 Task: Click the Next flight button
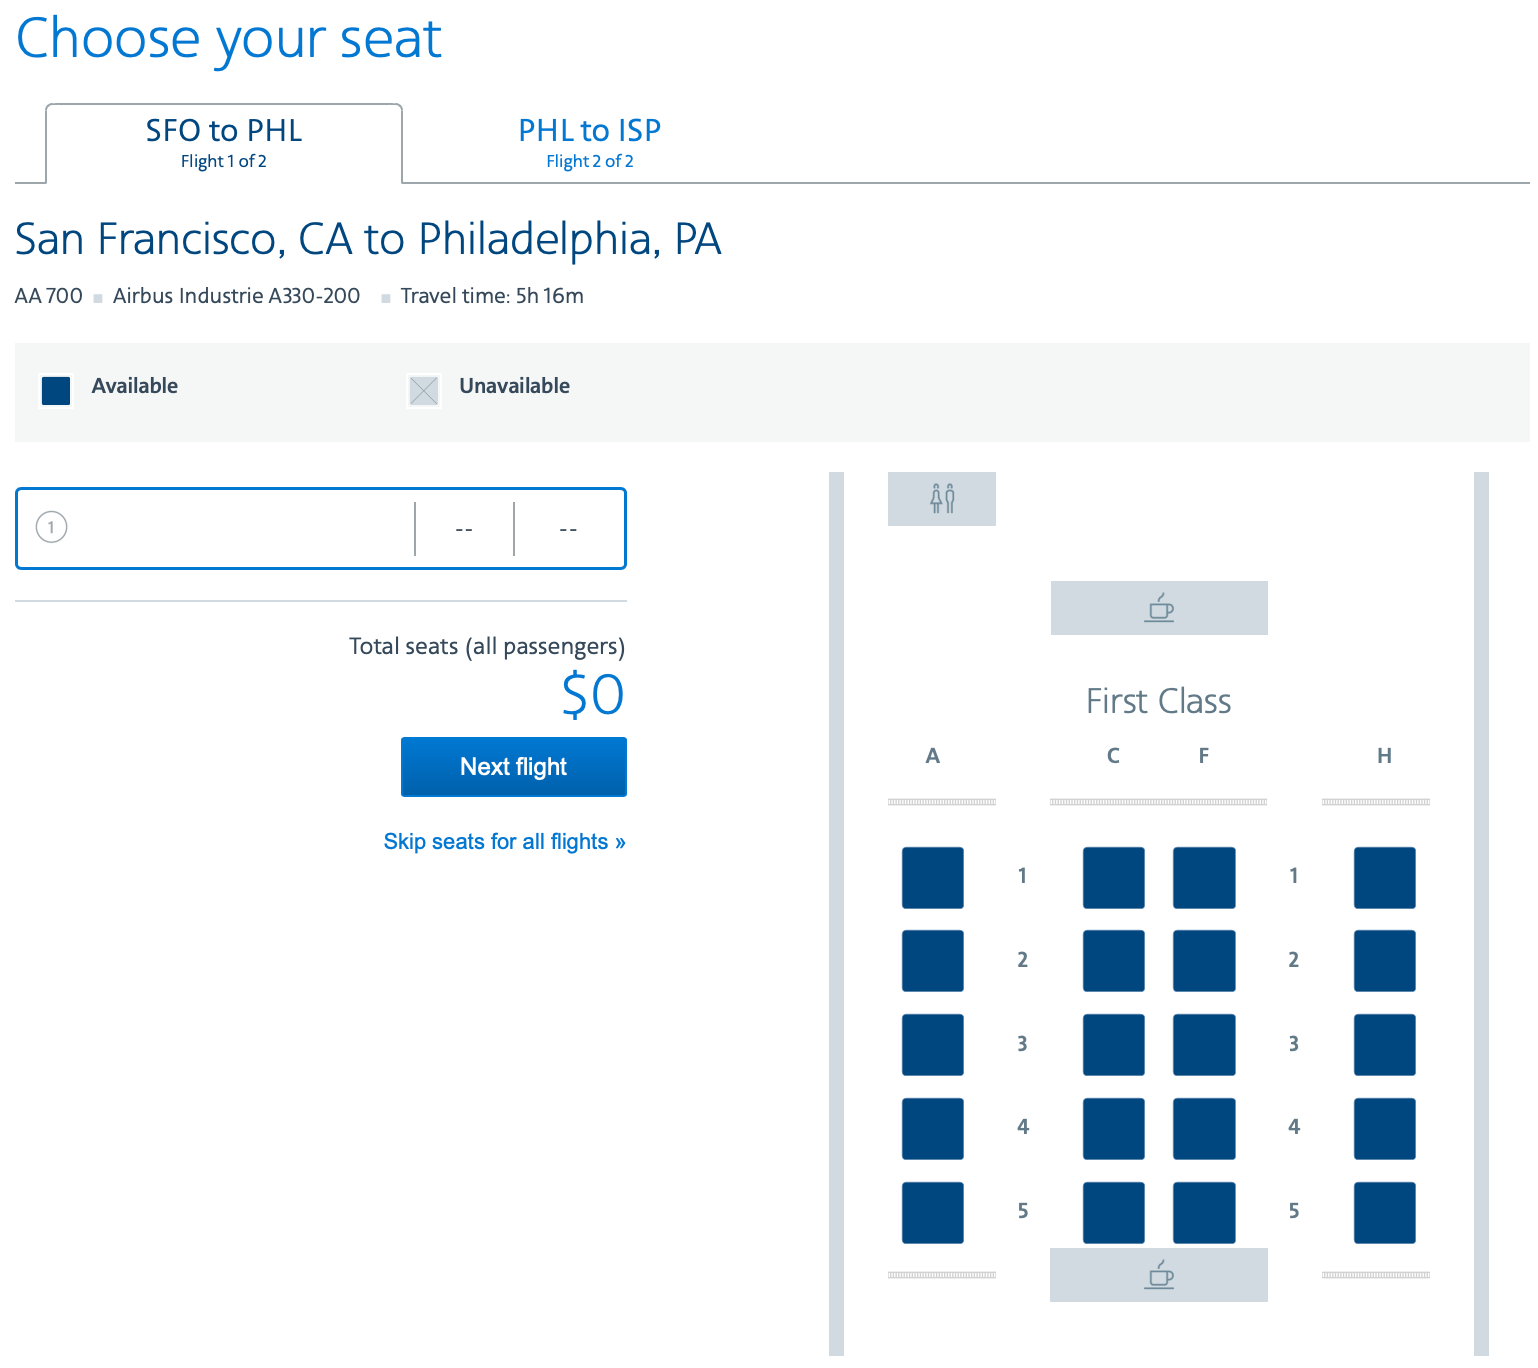pyautogui.click(x=513, y=767)
